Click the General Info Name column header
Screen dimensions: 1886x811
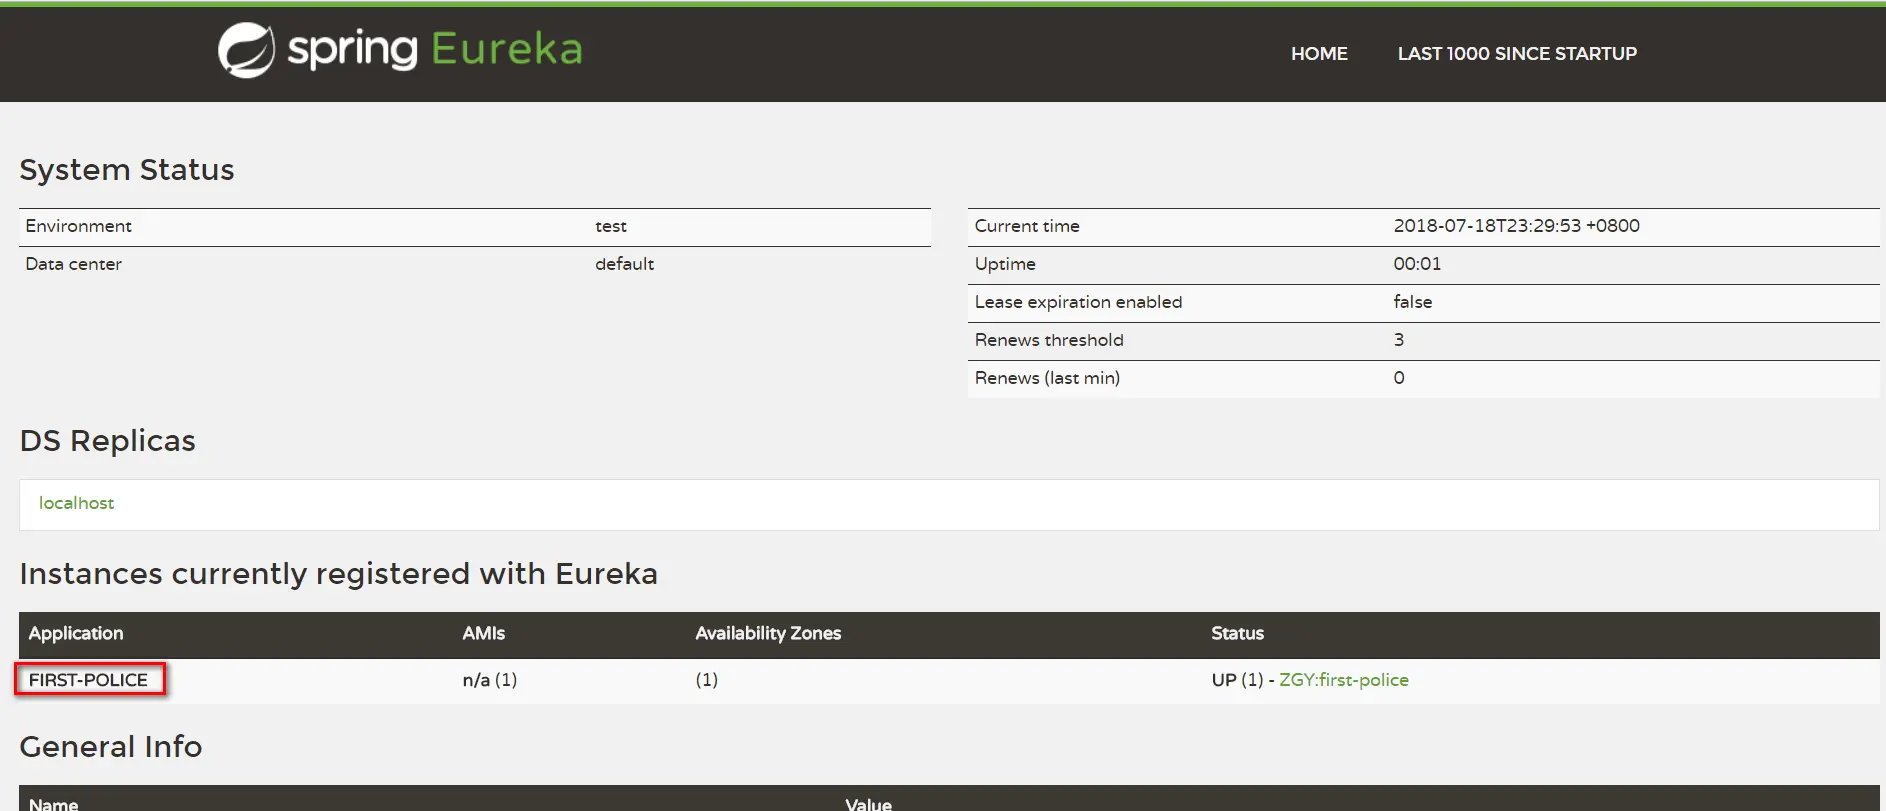53,804
